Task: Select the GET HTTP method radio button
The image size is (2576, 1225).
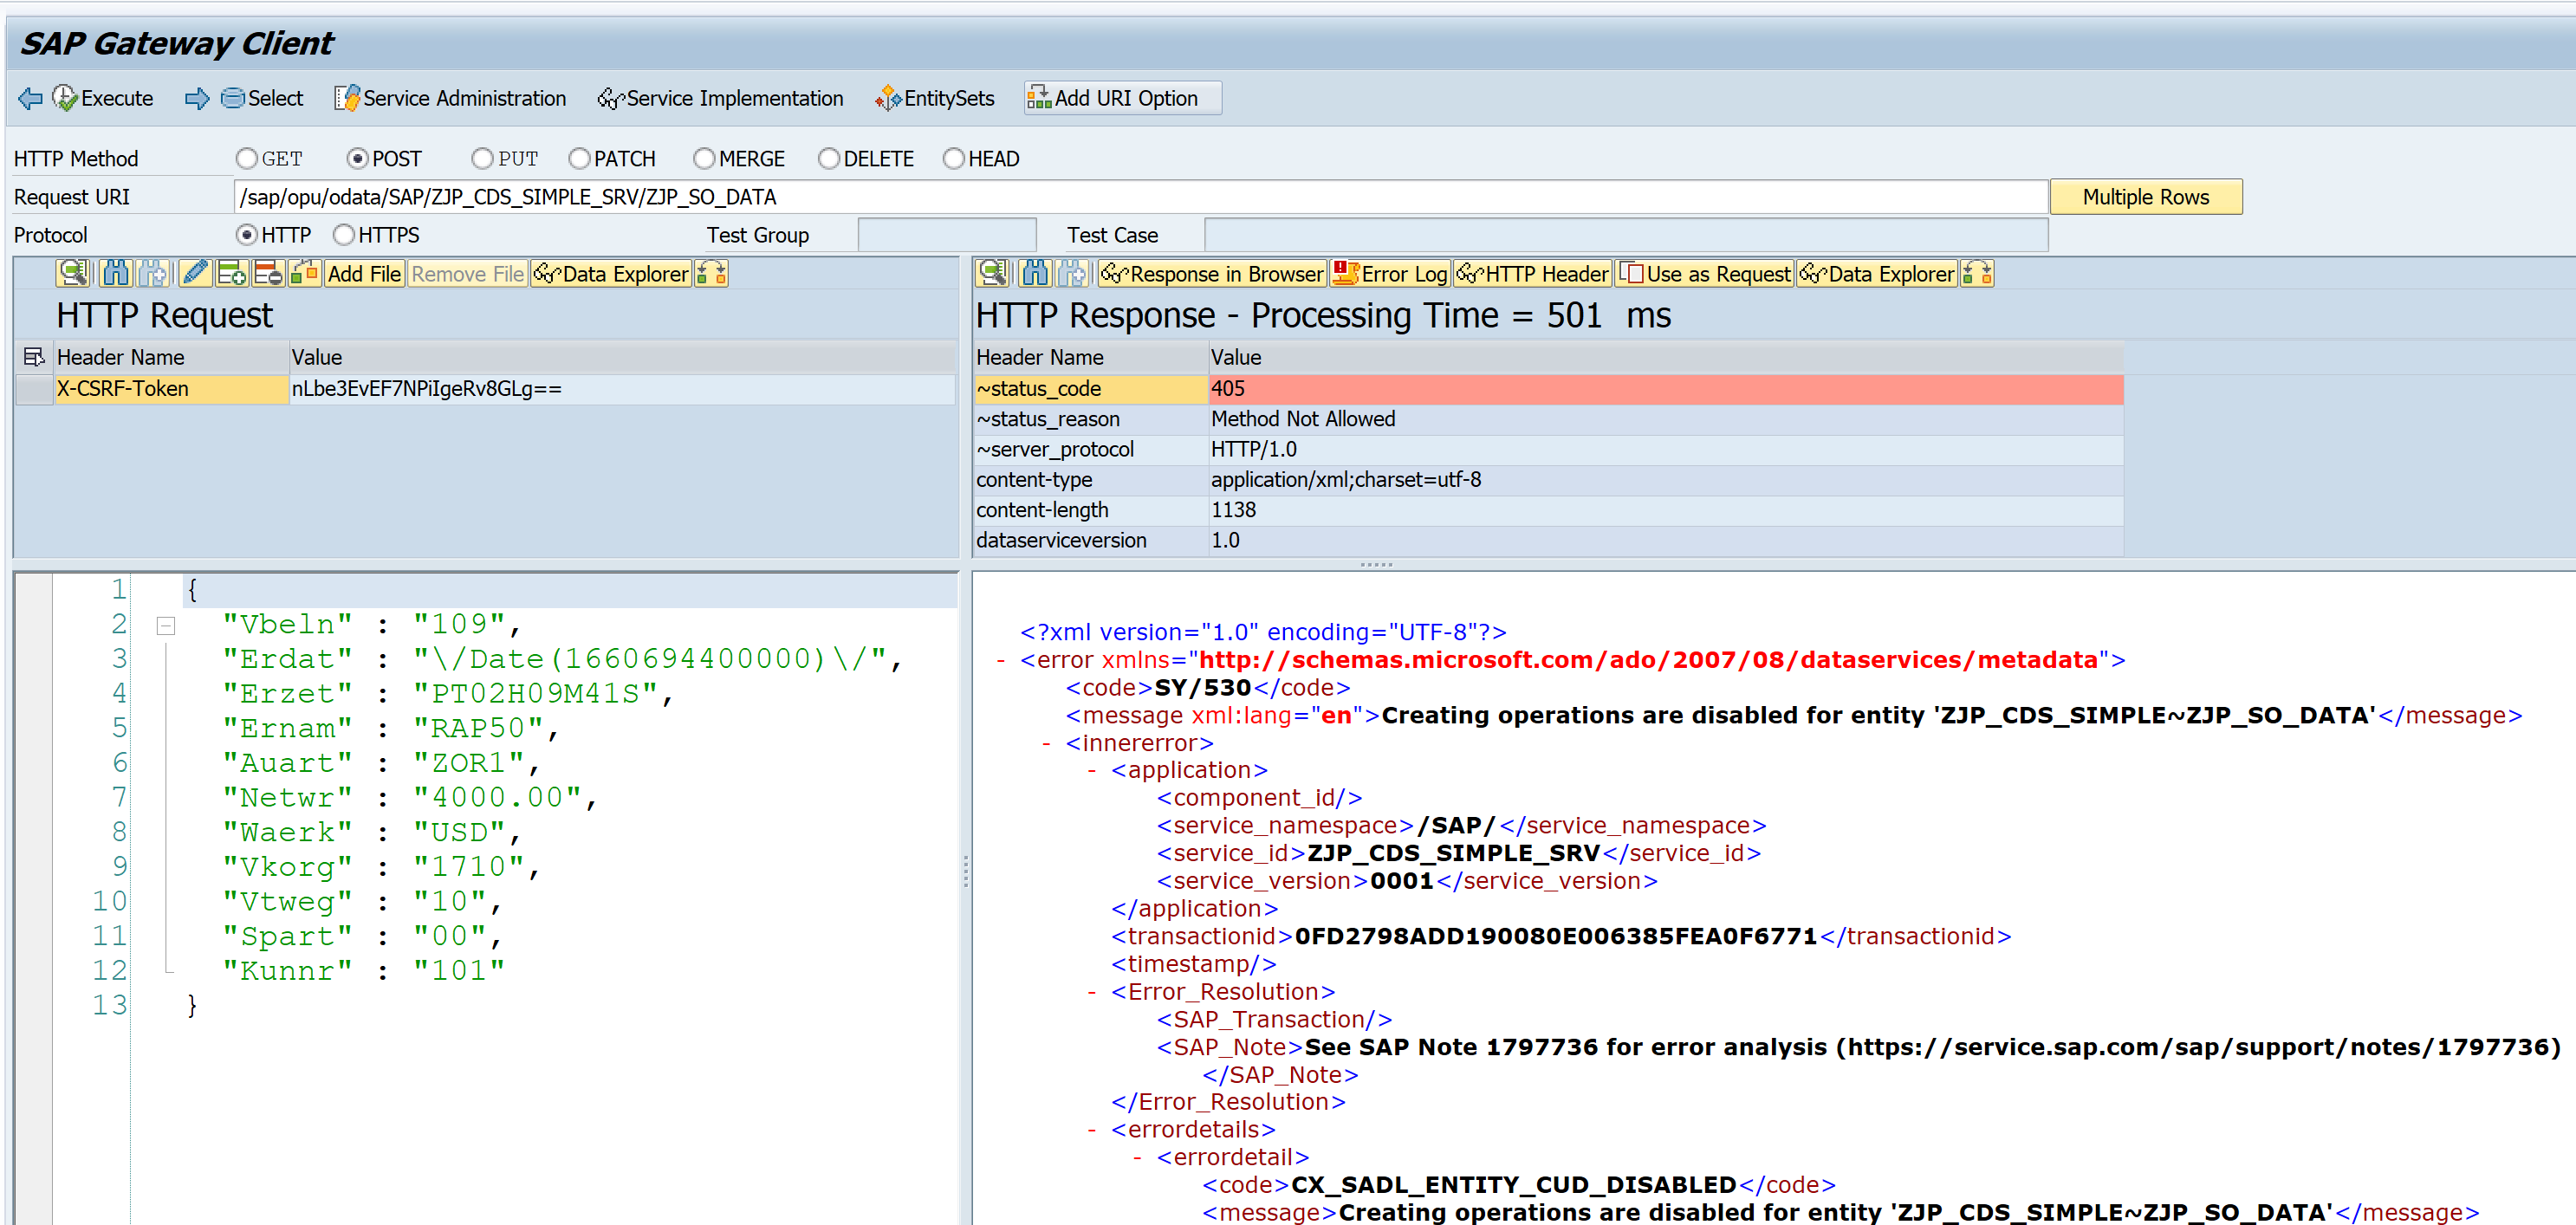Action: pos(247,159)
